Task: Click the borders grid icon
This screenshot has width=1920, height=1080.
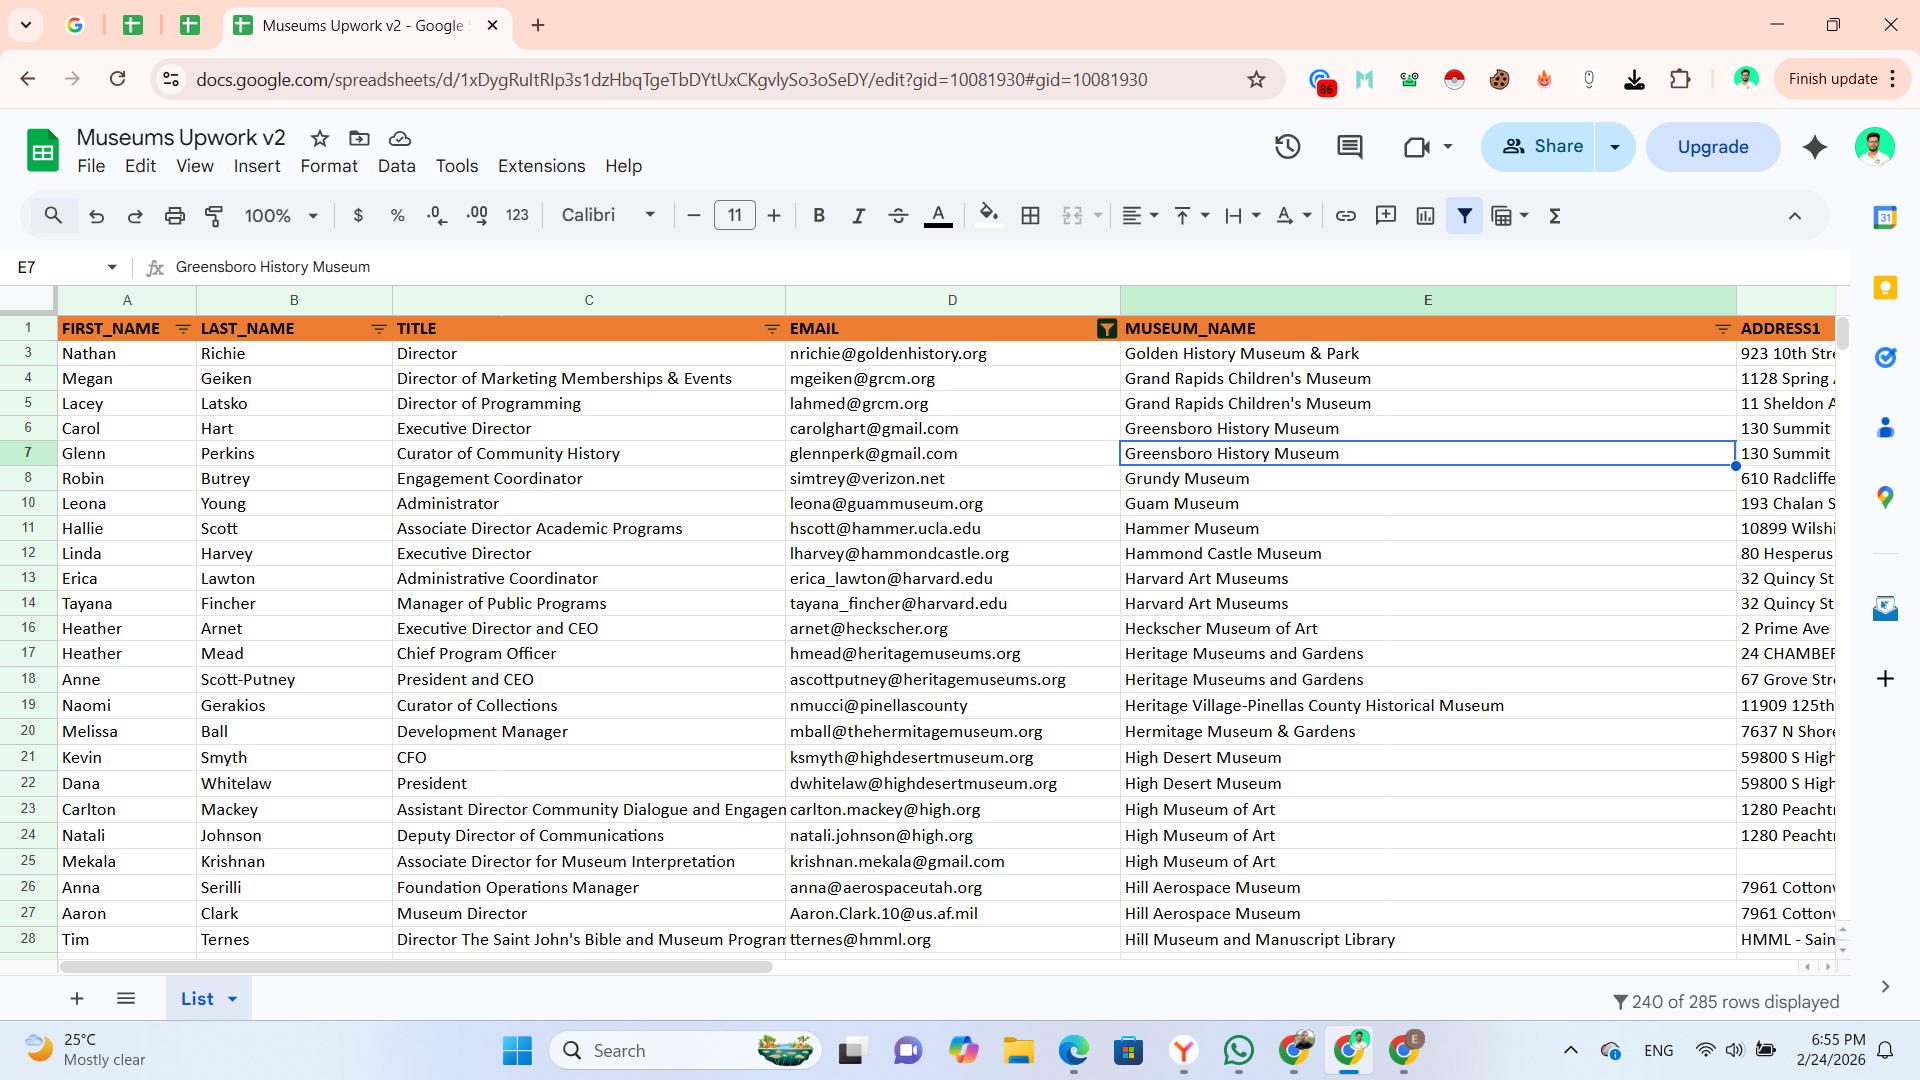Action: (1030, 215)
